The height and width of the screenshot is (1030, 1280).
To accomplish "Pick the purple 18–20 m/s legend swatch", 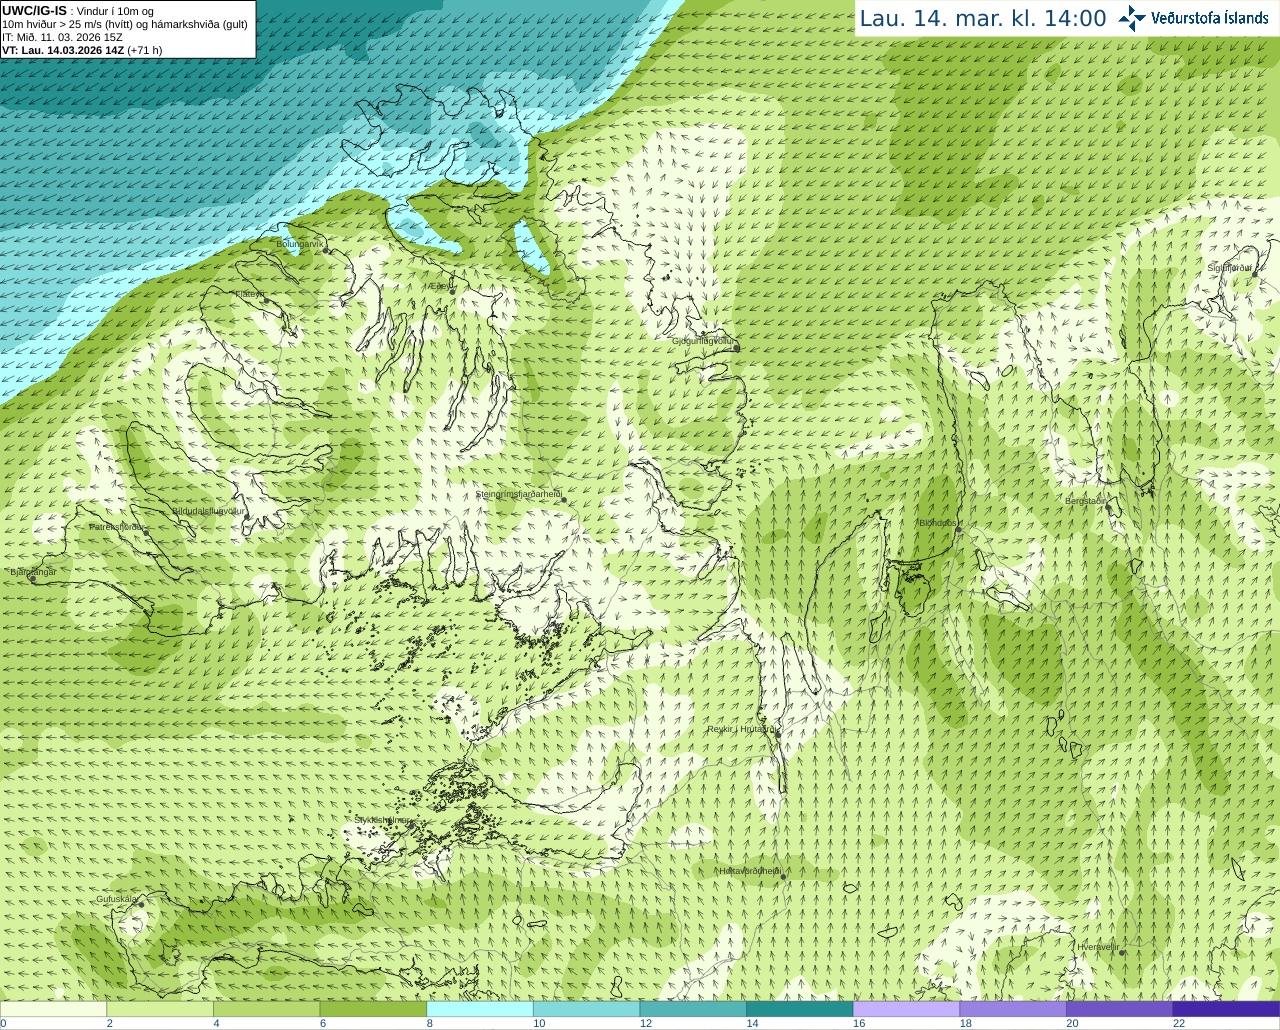I will pyautogui.click(x=1013, y=1009).
